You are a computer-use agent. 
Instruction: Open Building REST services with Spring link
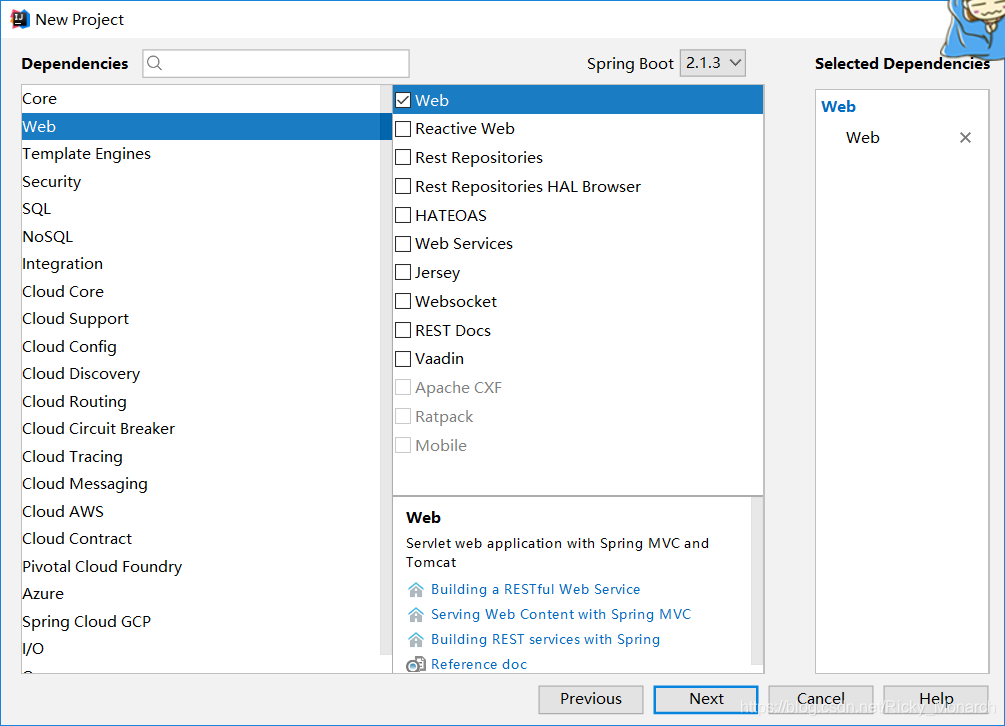tap(545, 639)
